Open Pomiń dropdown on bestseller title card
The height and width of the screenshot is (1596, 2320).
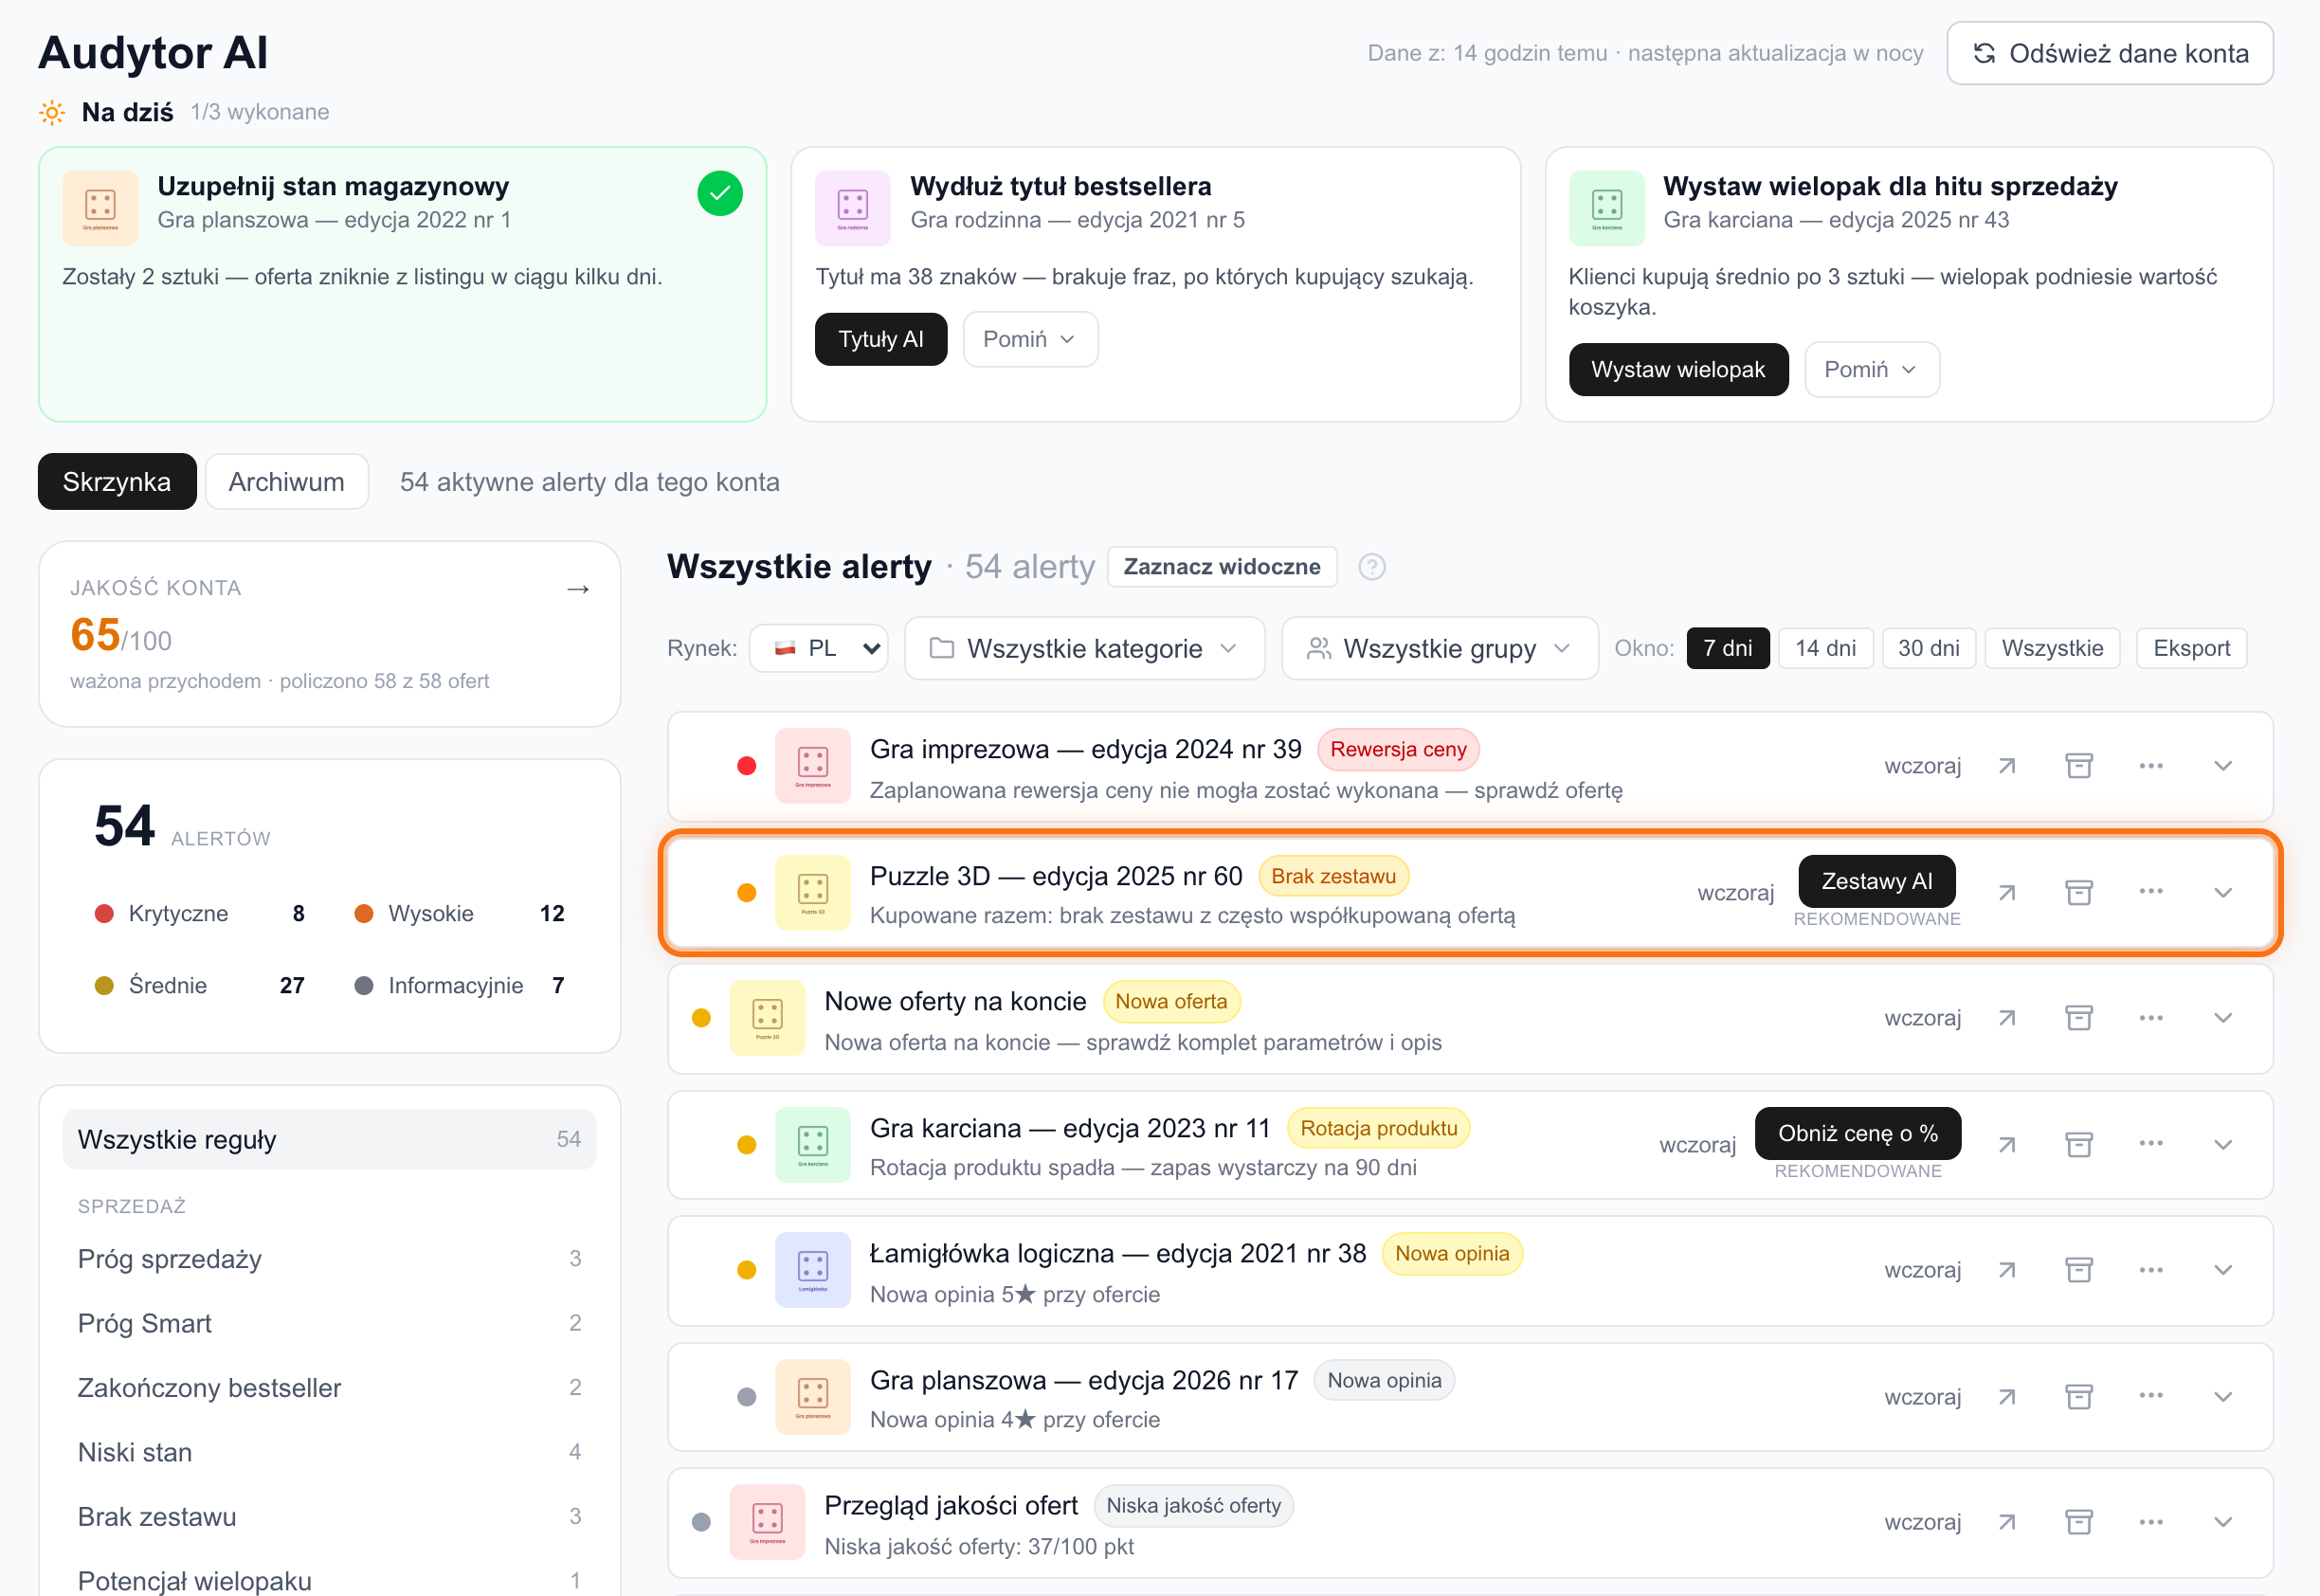tap(1030, 339)
